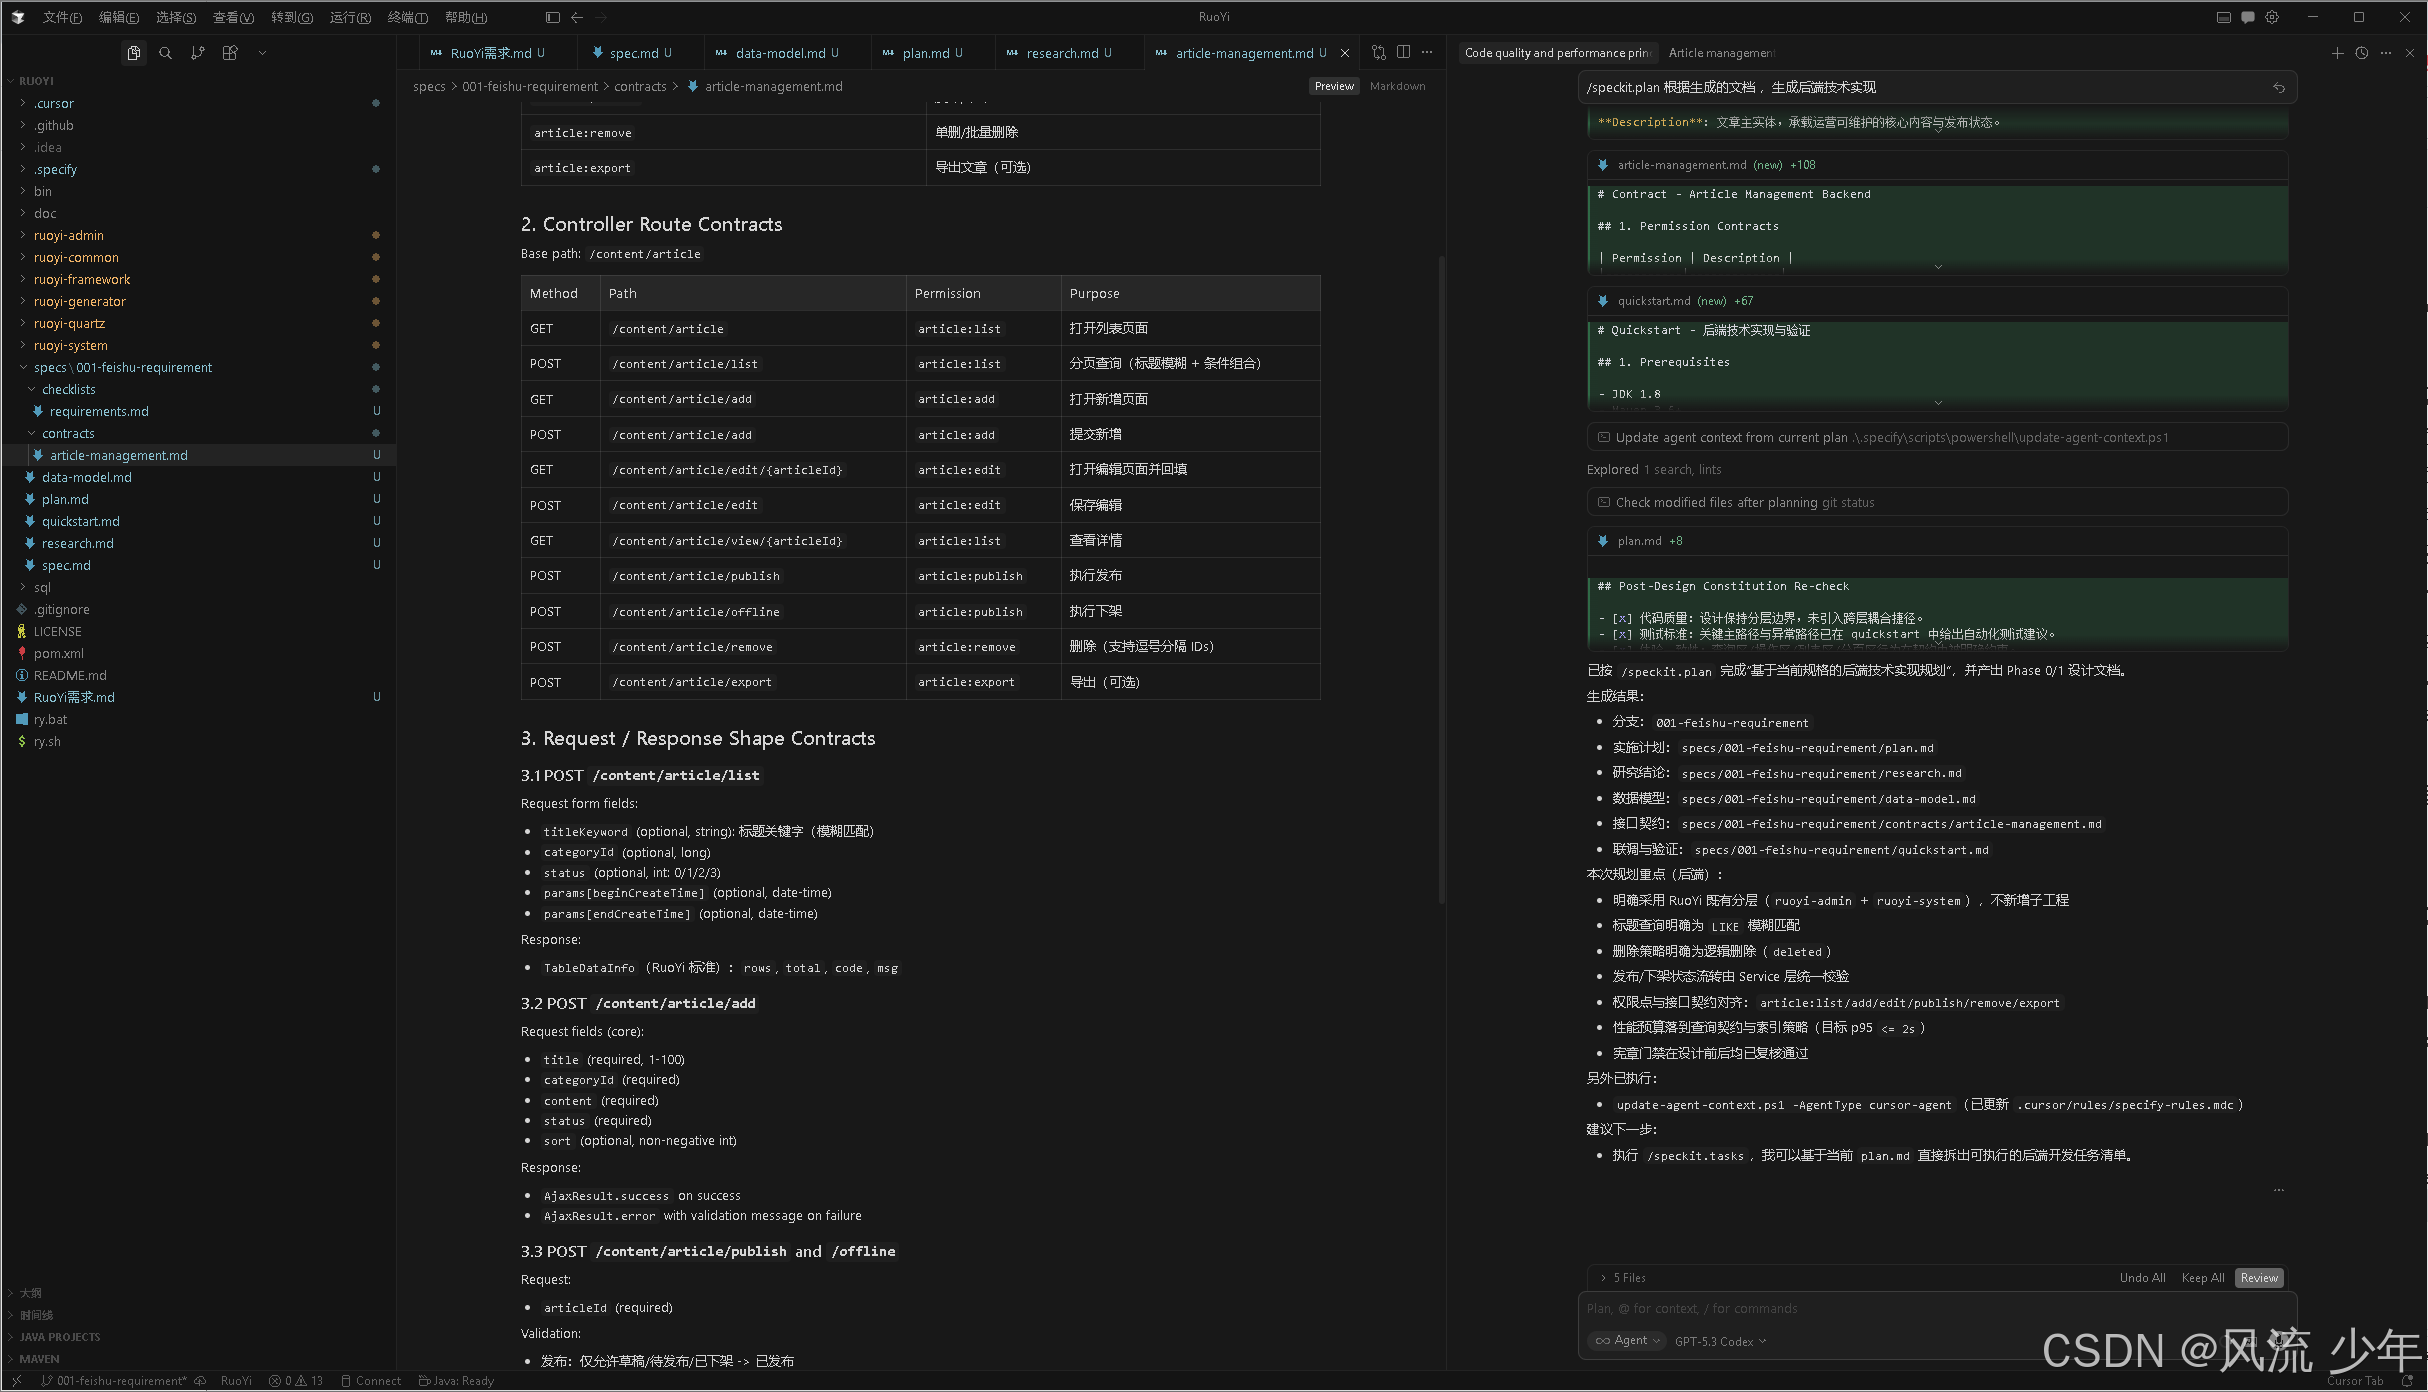The height and width of the screenshot is (1392, 2428).
Task: Click the markdown preview vertical scrollbar
Action: click(x=1441, y=580)
